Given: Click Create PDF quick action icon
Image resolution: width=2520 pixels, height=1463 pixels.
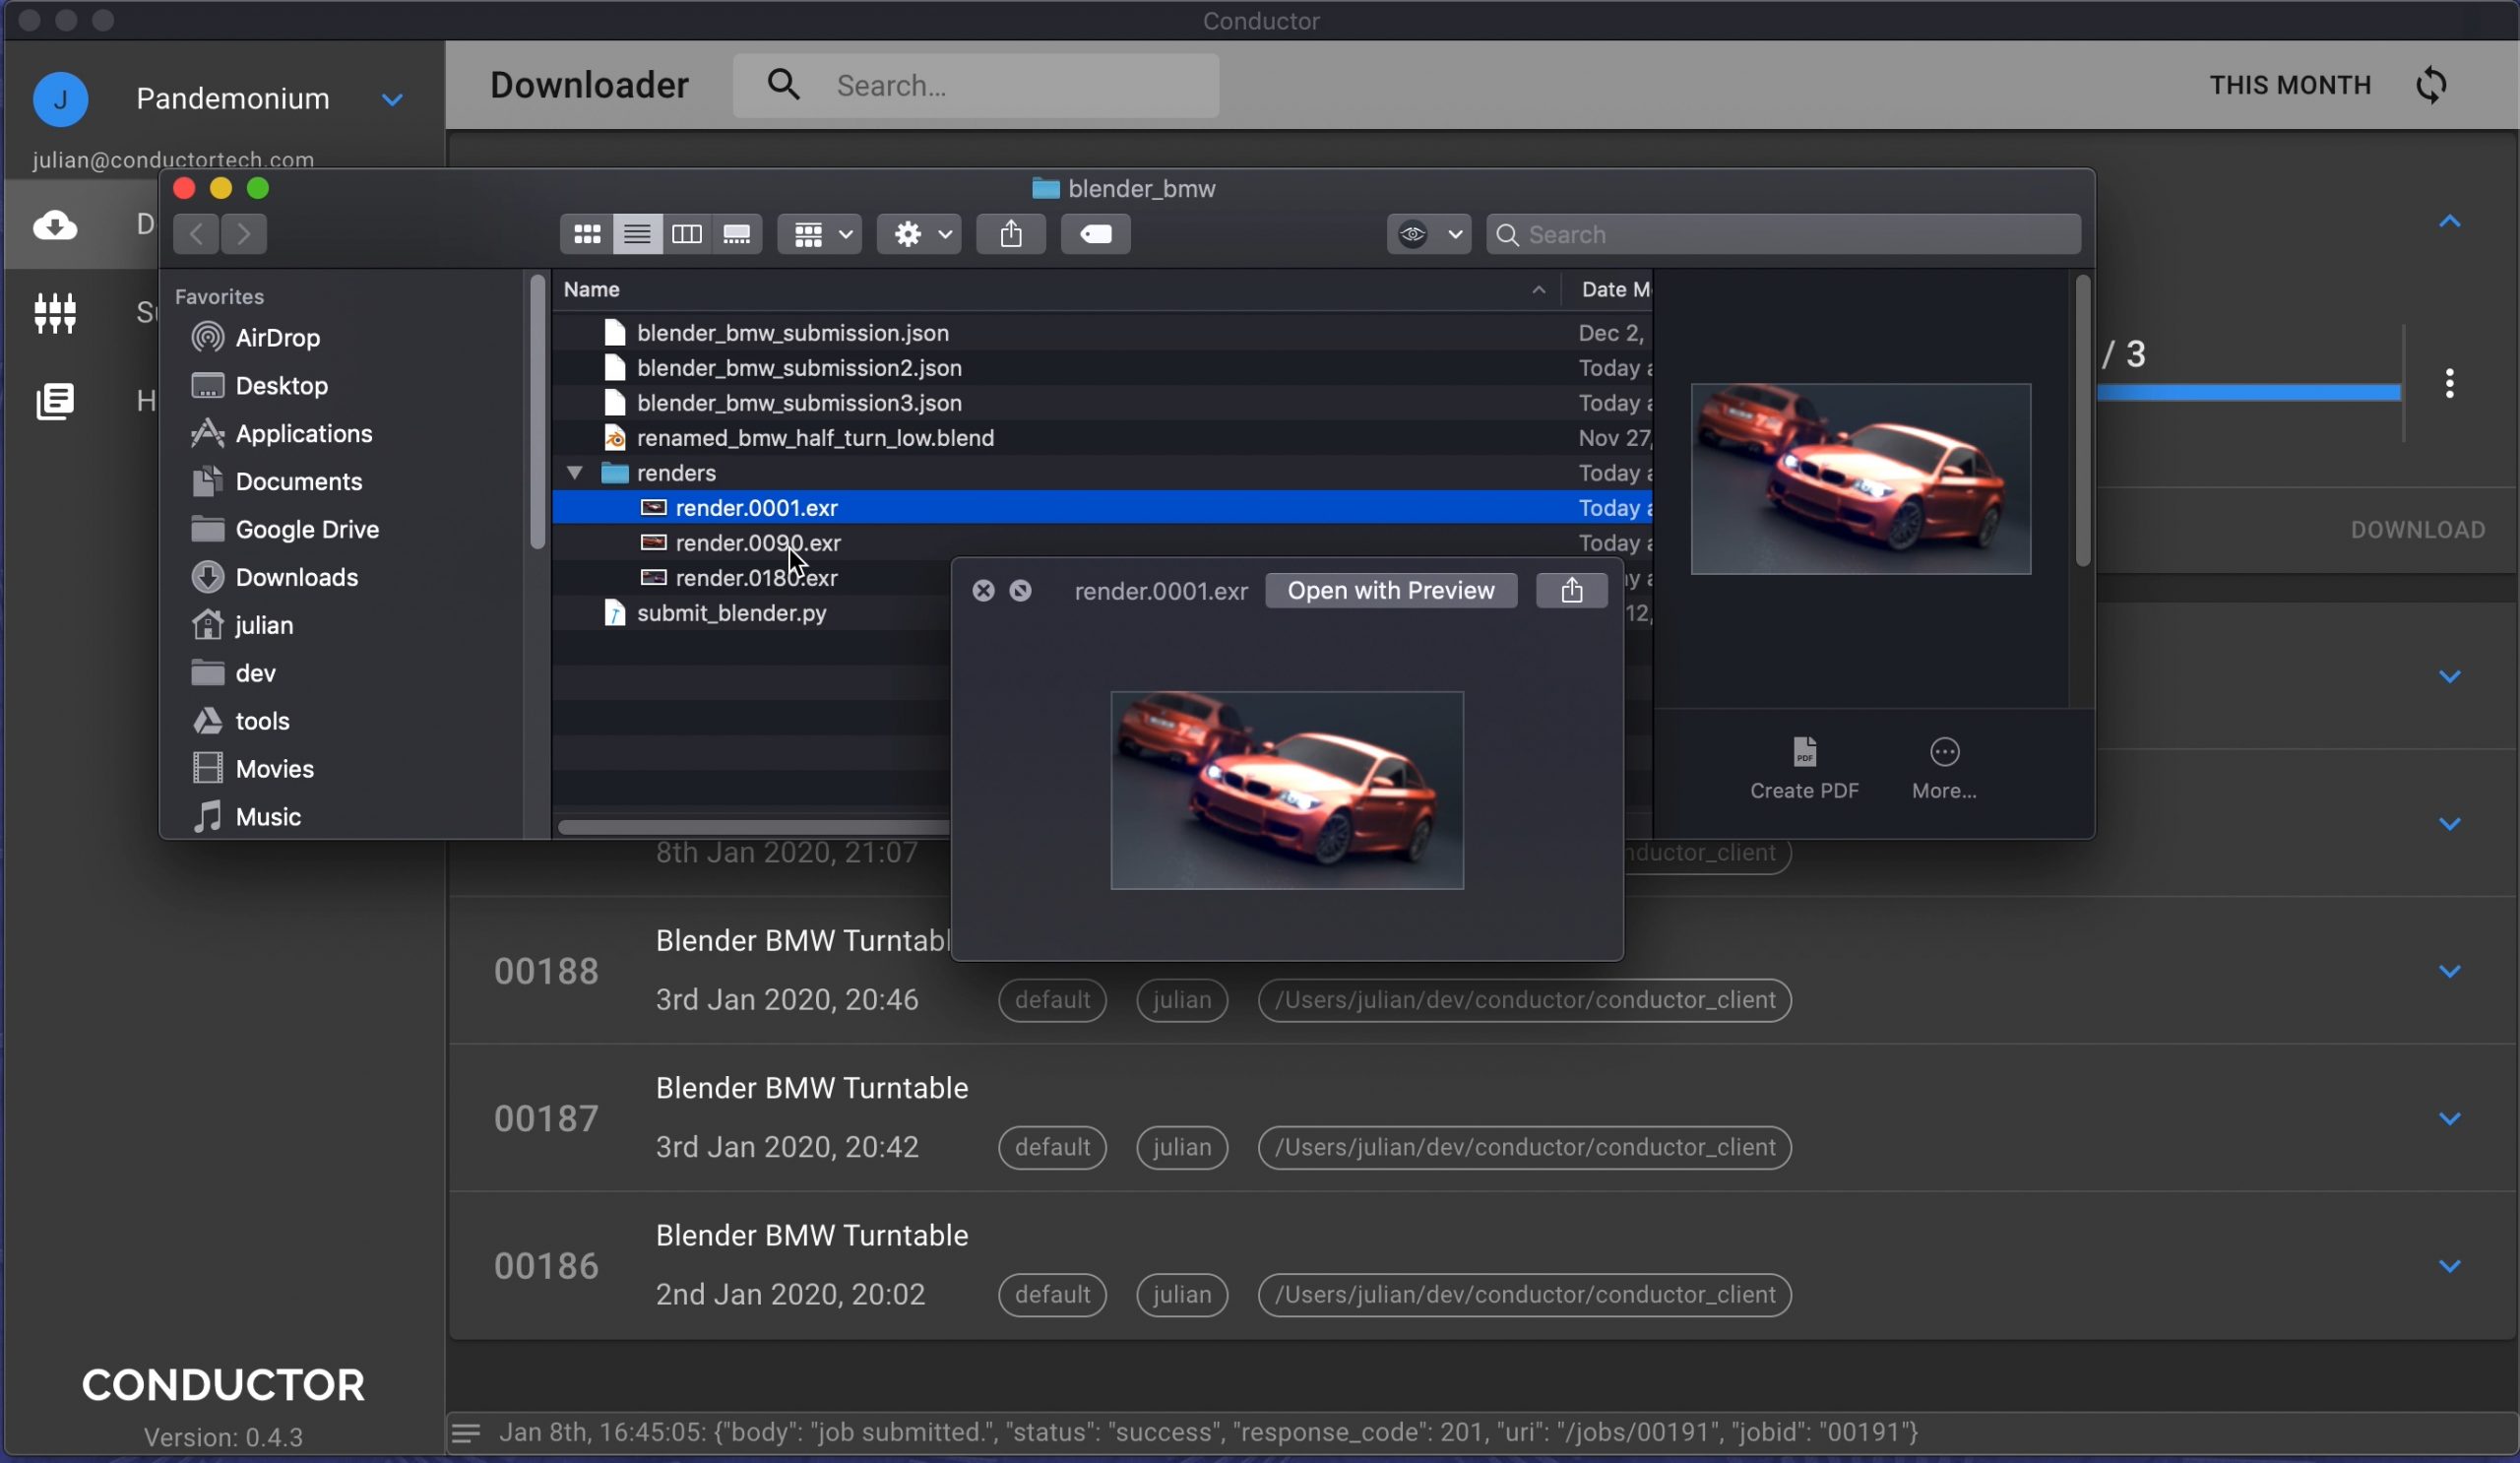Looking at the screenshot, I should click(1804, 752).
